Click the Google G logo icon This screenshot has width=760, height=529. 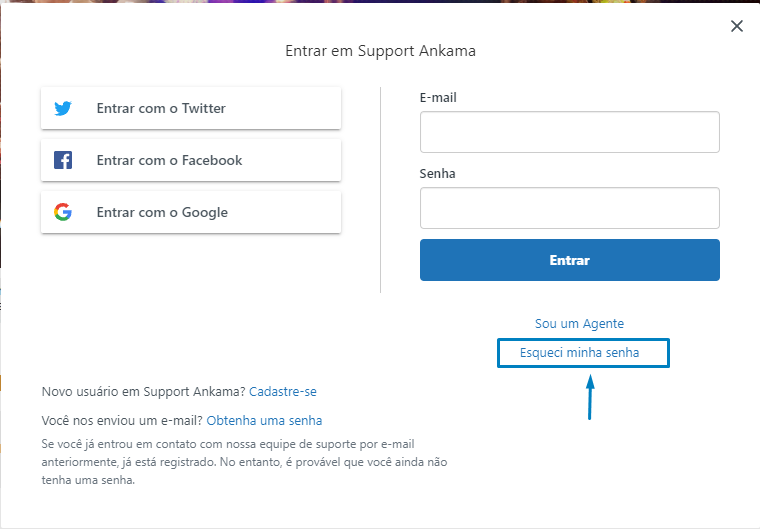63,212
